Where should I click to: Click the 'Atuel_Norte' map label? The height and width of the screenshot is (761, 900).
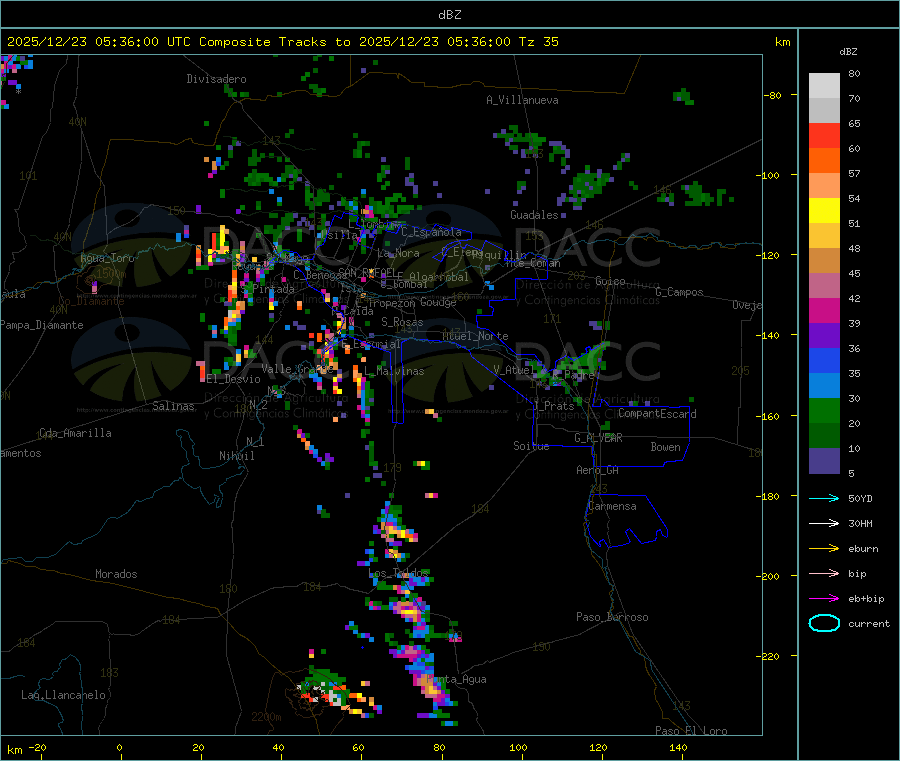[475, 336]
